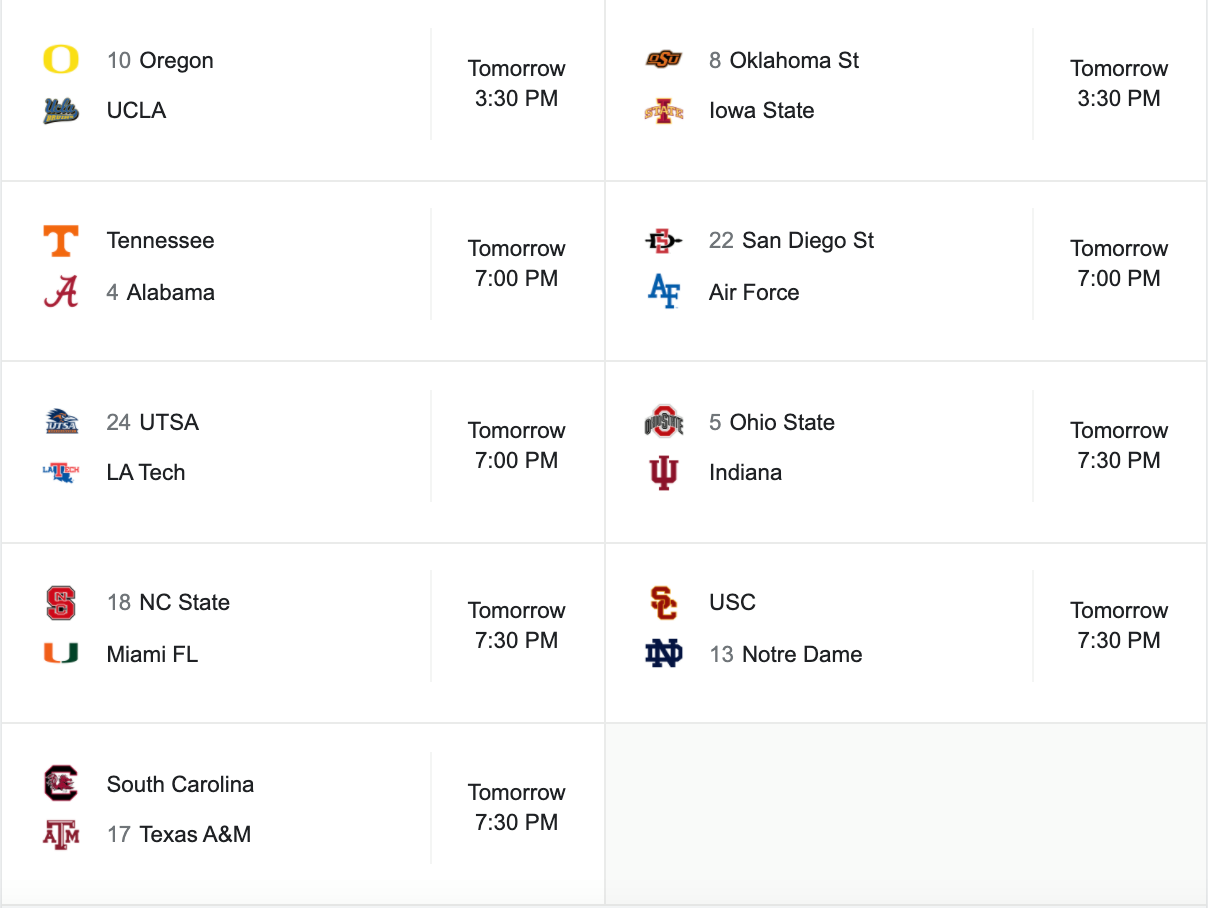The height and width of the screenshot is (908, 1208).
Task: Open the San Diego St team name
Action: pos(807,240)
